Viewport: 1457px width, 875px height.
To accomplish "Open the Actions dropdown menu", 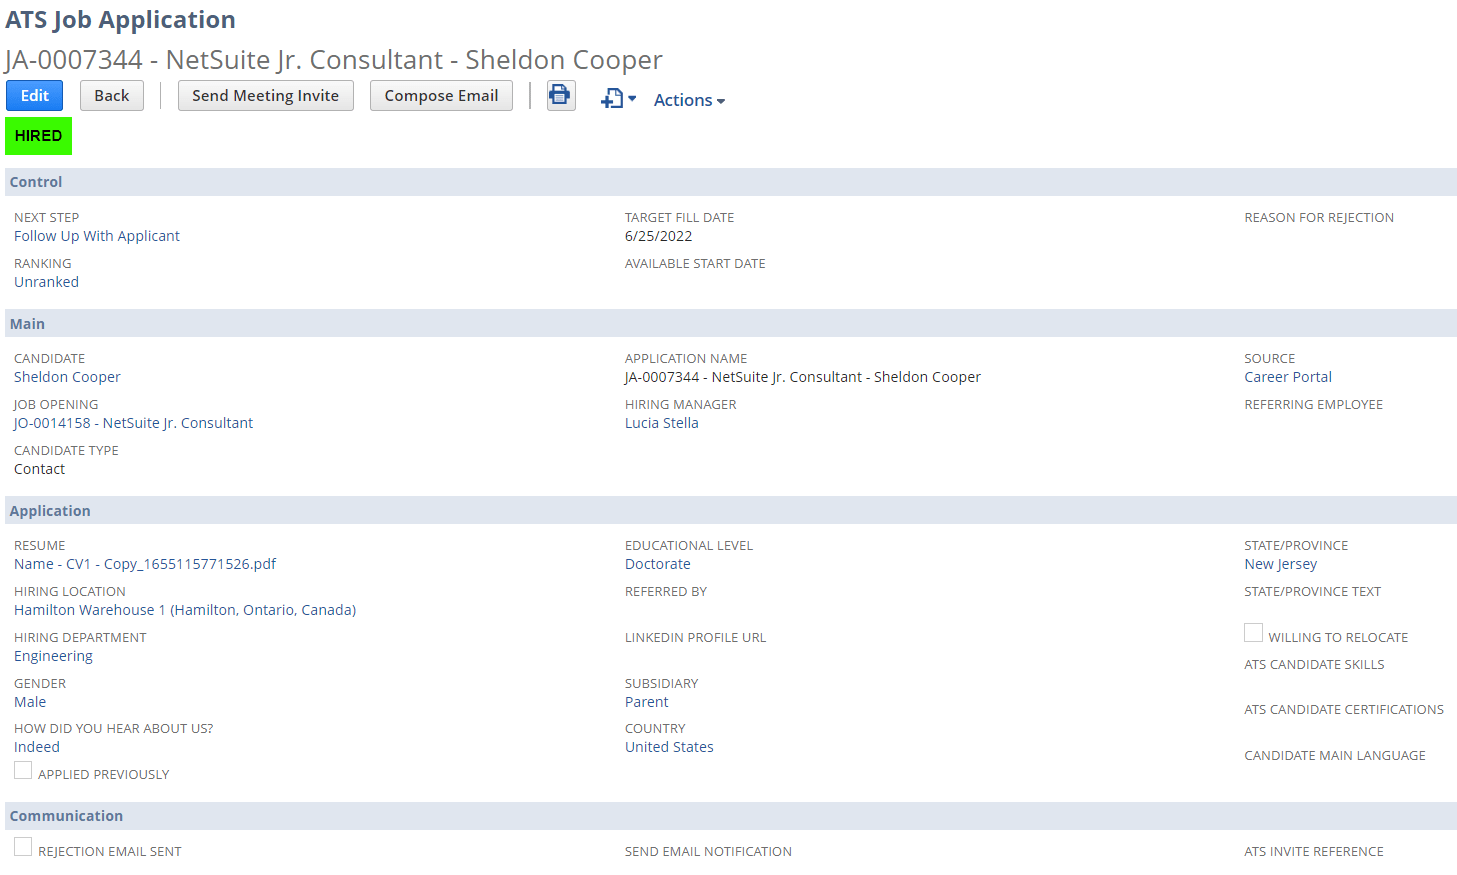I will tap(689, 100).
